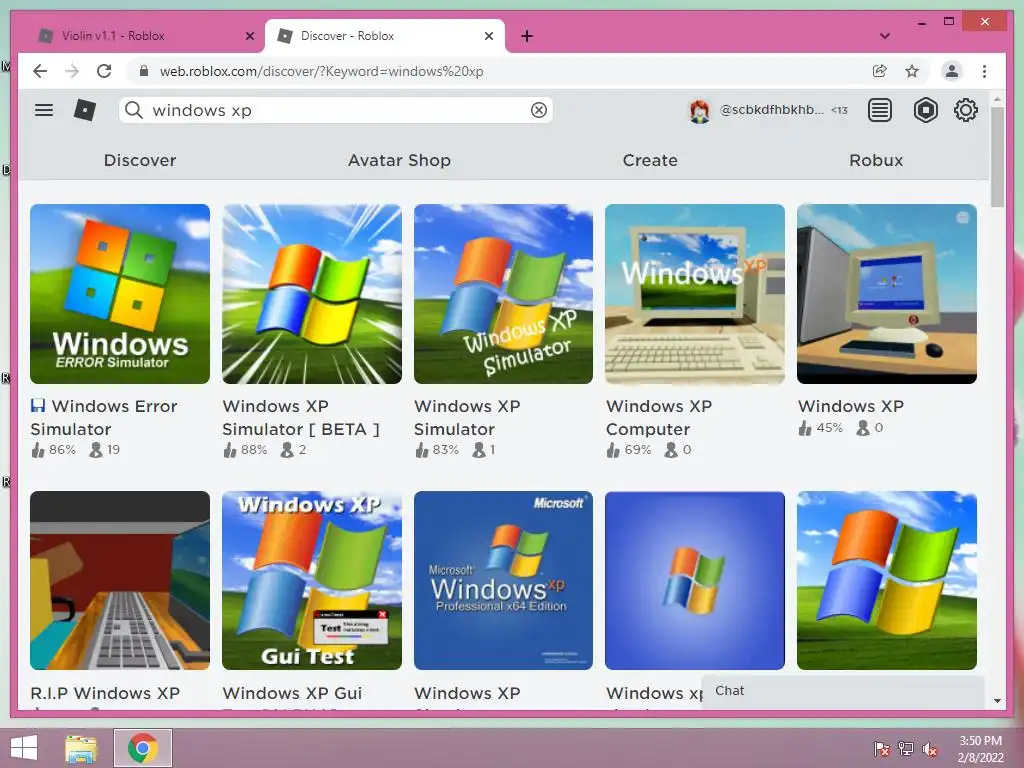Open the Discover navigation item
This screenshot has height=768, width=1024.
pyautogui.click(x=140, y=160)
